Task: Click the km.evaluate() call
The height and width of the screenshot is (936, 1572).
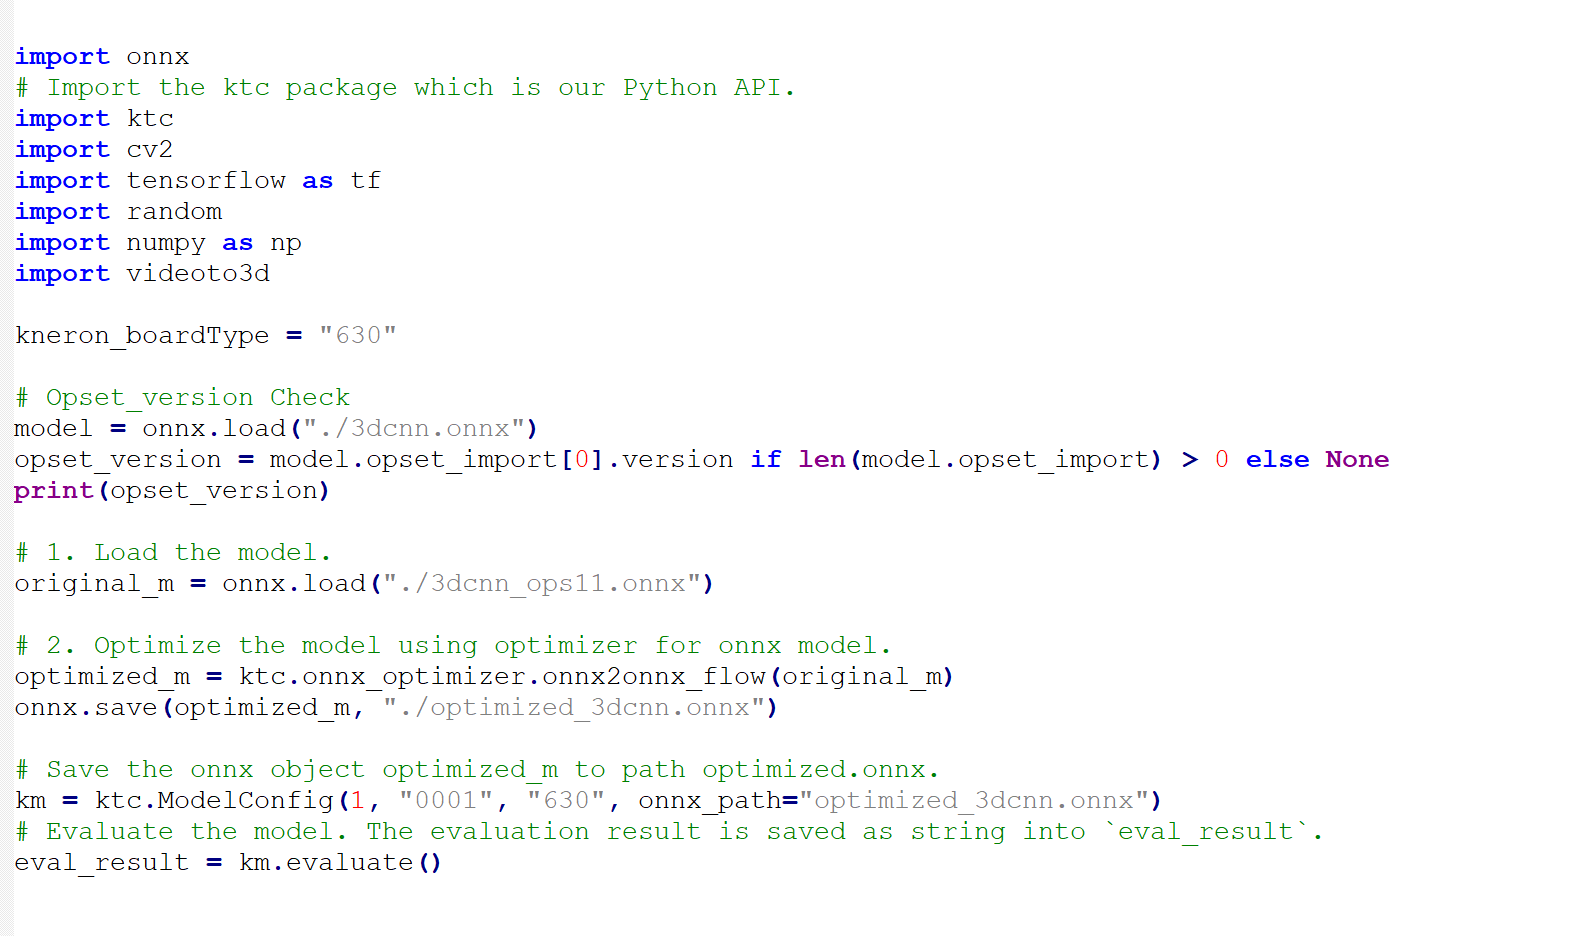Action: 340,863
